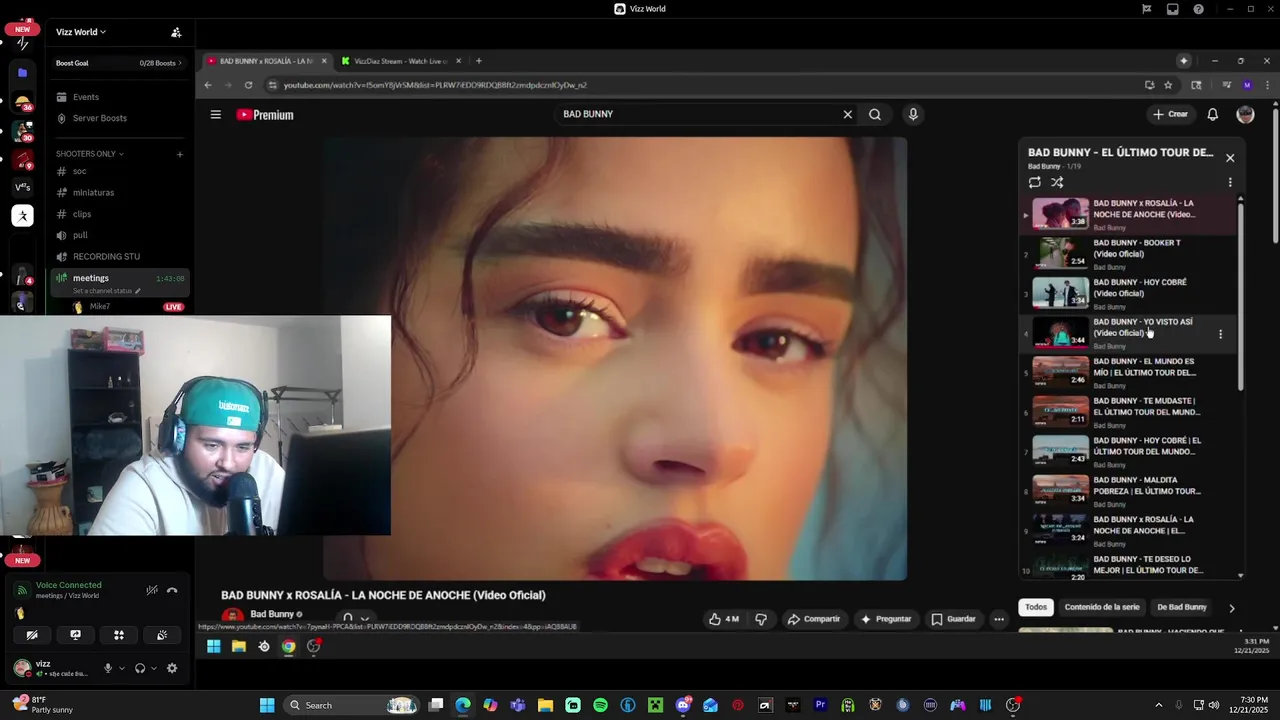Expand Discord headphone output options
This screenshot has width=1280, height=720.
click(153, 668)
